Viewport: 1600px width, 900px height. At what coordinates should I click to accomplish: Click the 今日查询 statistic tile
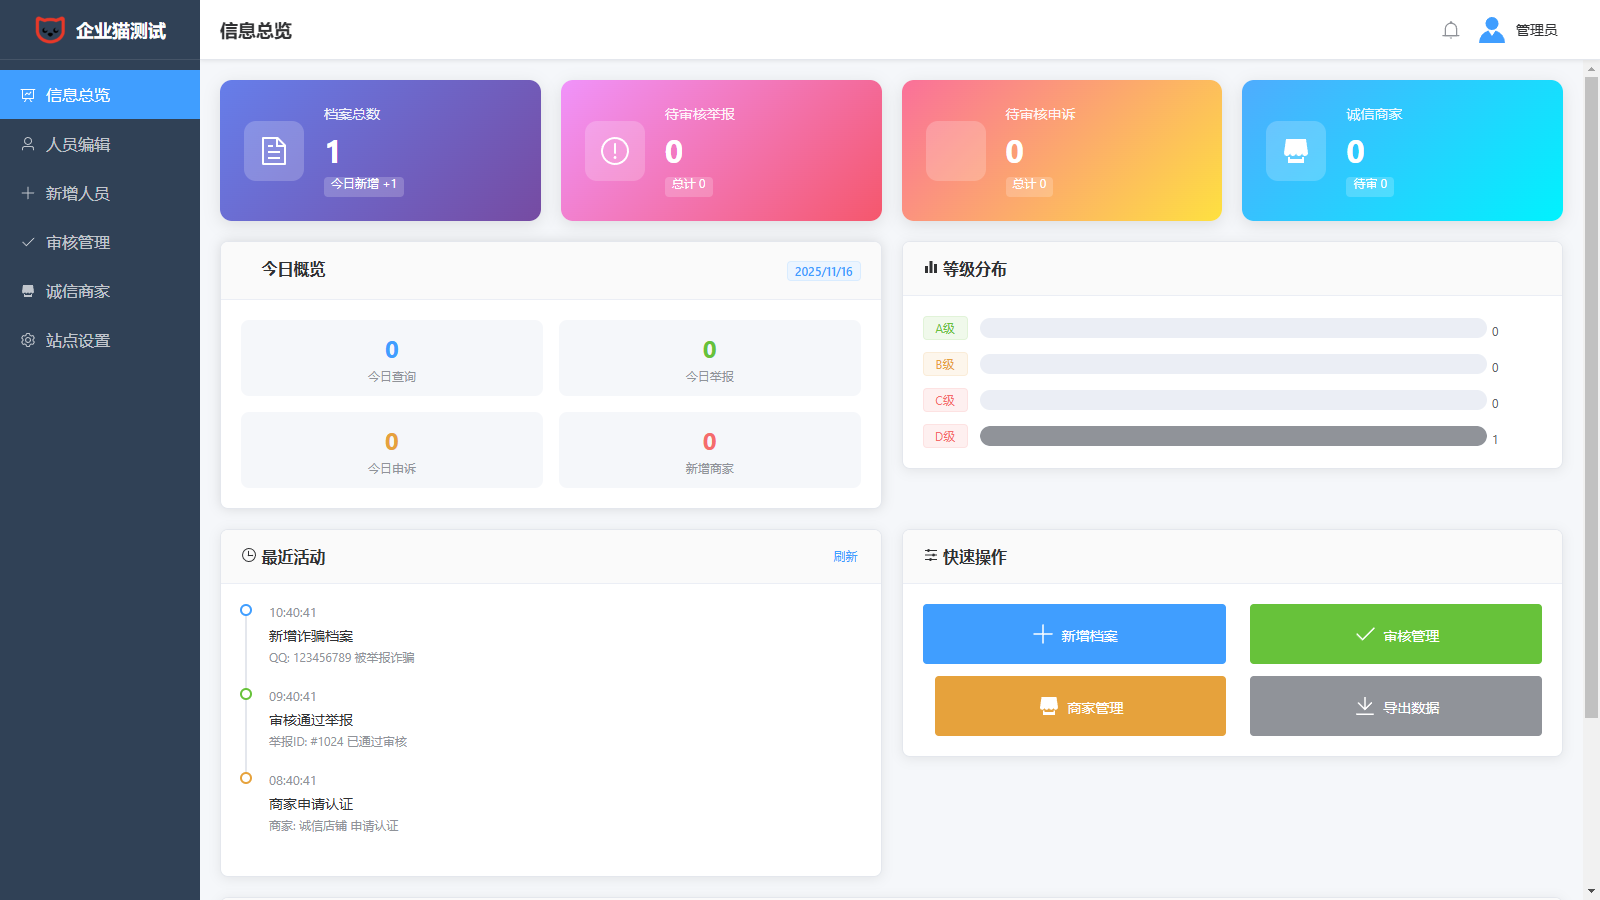coord(392,358)
